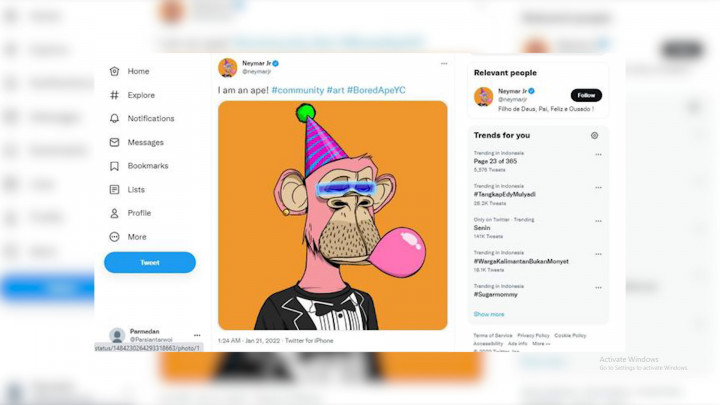Screen dimensions: 720x405
Task: Open Notifications bell icon
Action: [x=115, y=119]
